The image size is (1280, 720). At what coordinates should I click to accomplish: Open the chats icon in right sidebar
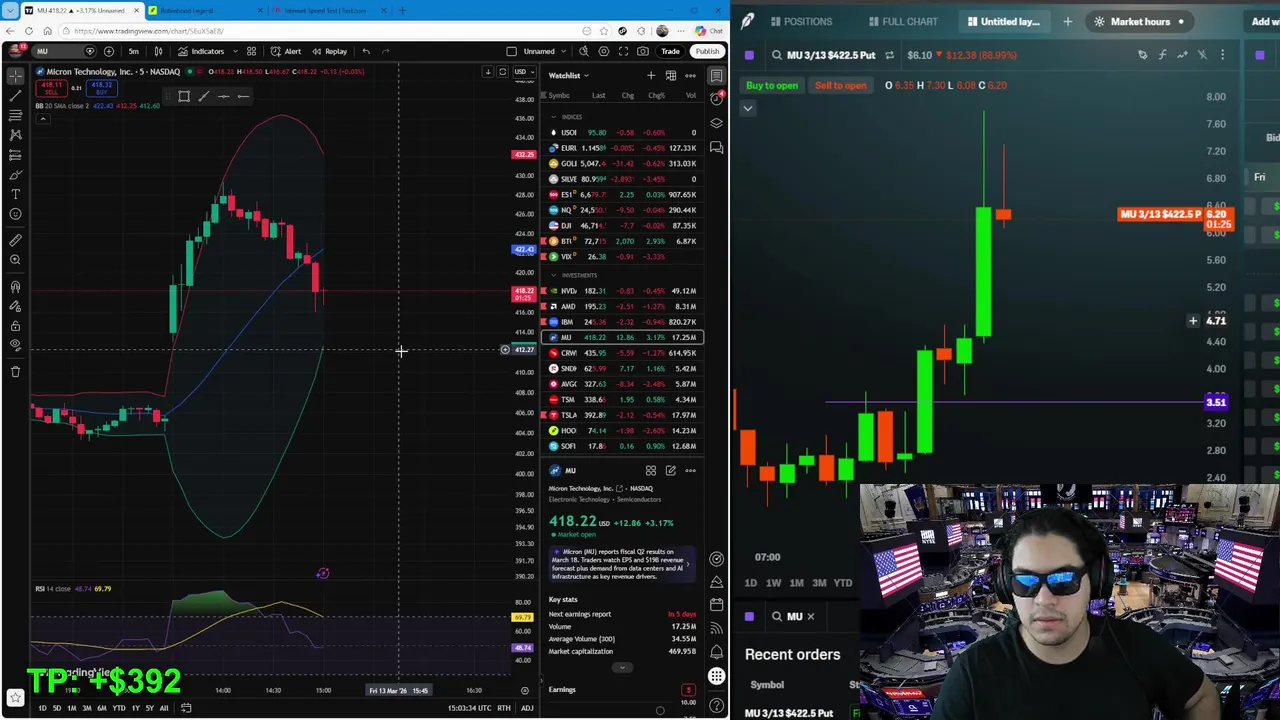pos(716,147)
